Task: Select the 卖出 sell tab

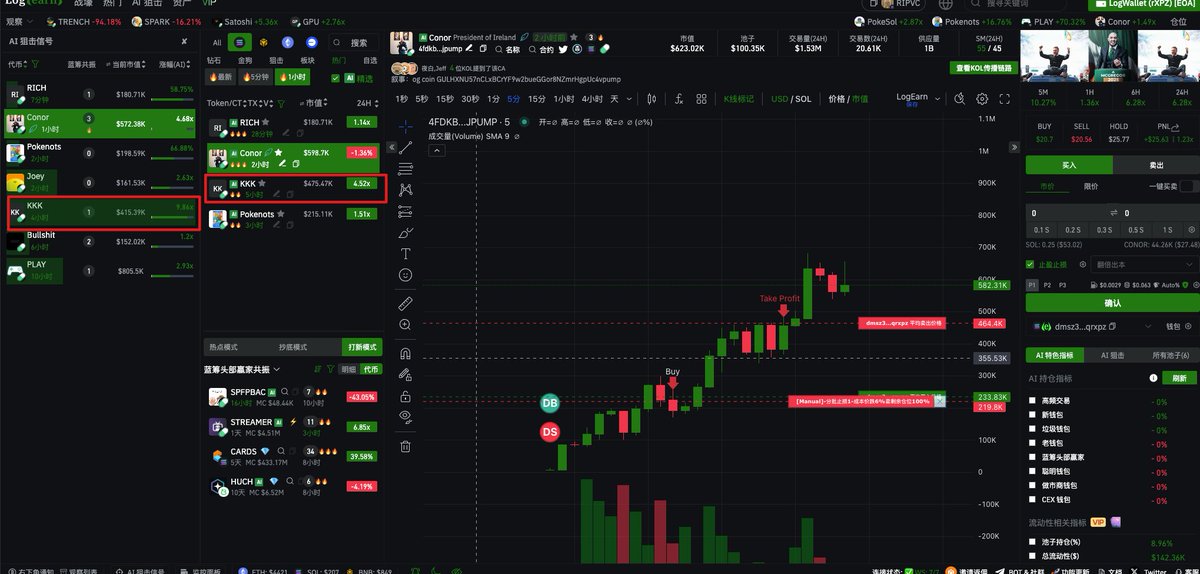Action: (1155, 165)
